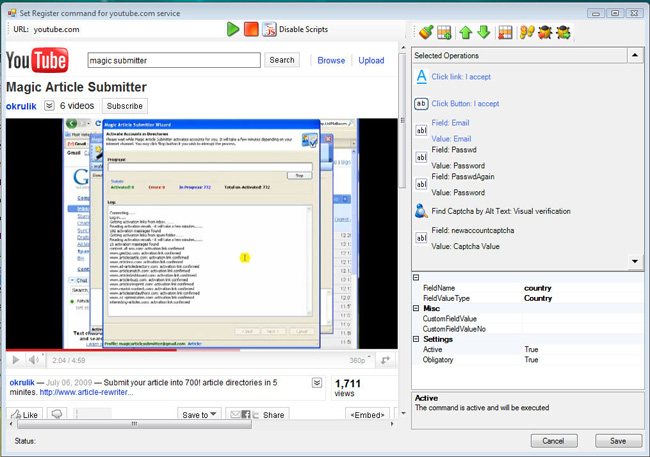
Task: Click the CustomFieldValueNo property row
Action: [531, 329]
